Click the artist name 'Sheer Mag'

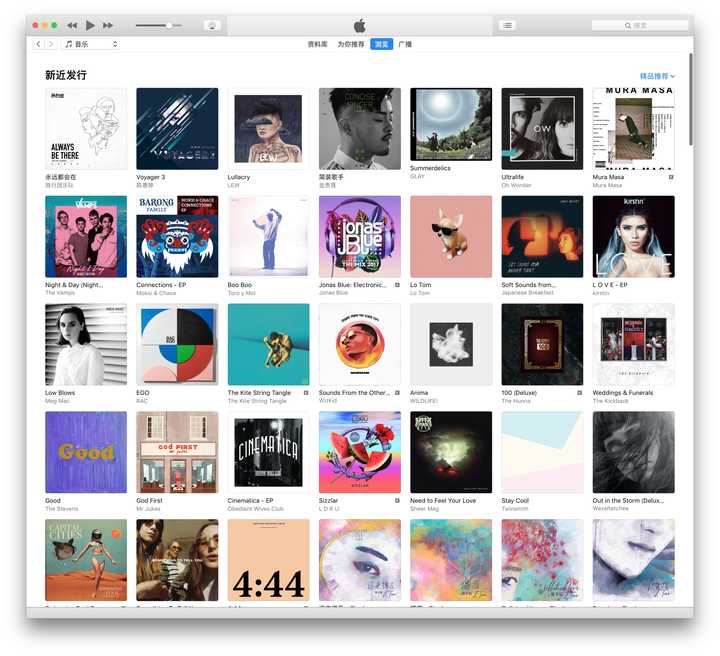pyautogui.click(x=424, y=509)
